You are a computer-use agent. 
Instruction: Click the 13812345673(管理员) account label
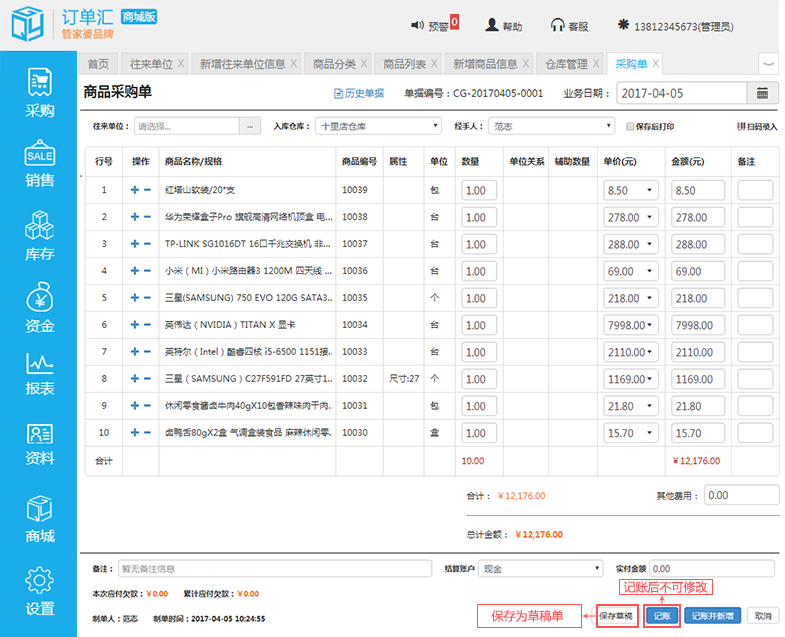pos(683,26)
